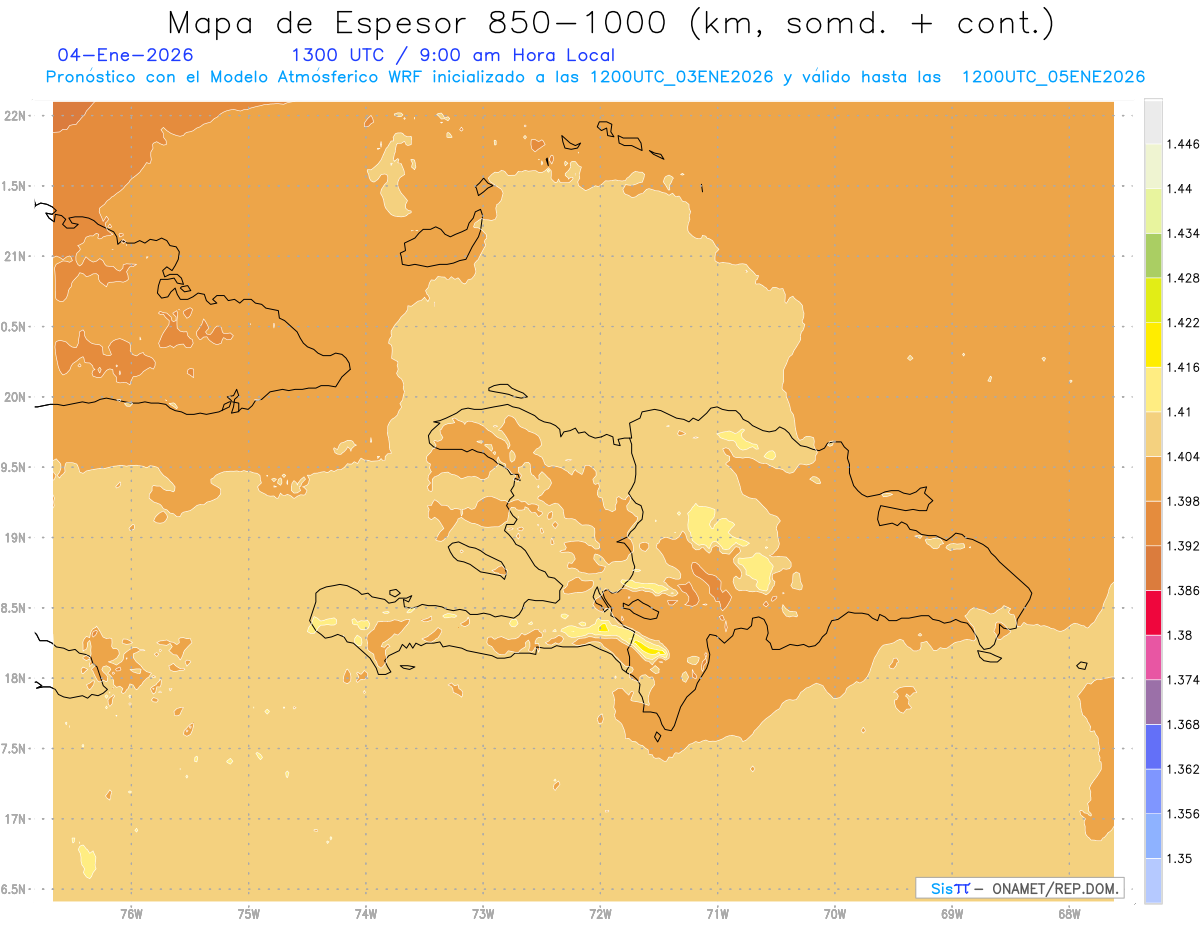Click the legend value "1.374"

tap(1182, 680)
